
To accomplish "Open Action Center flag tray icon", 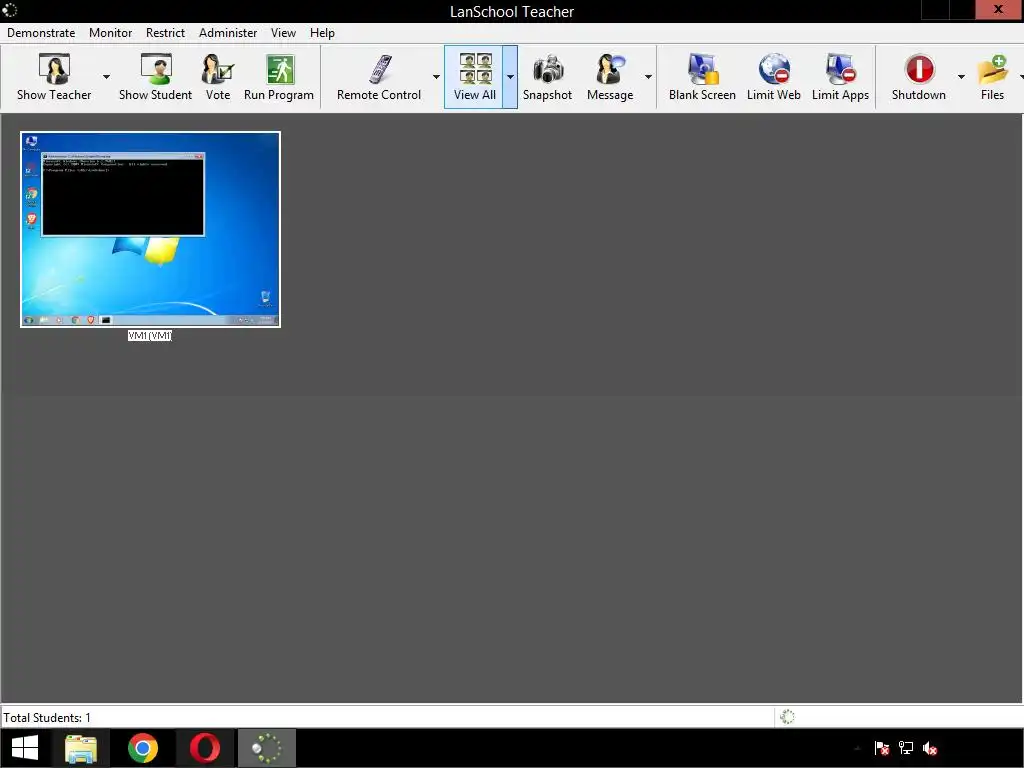I will pos(882,748).
